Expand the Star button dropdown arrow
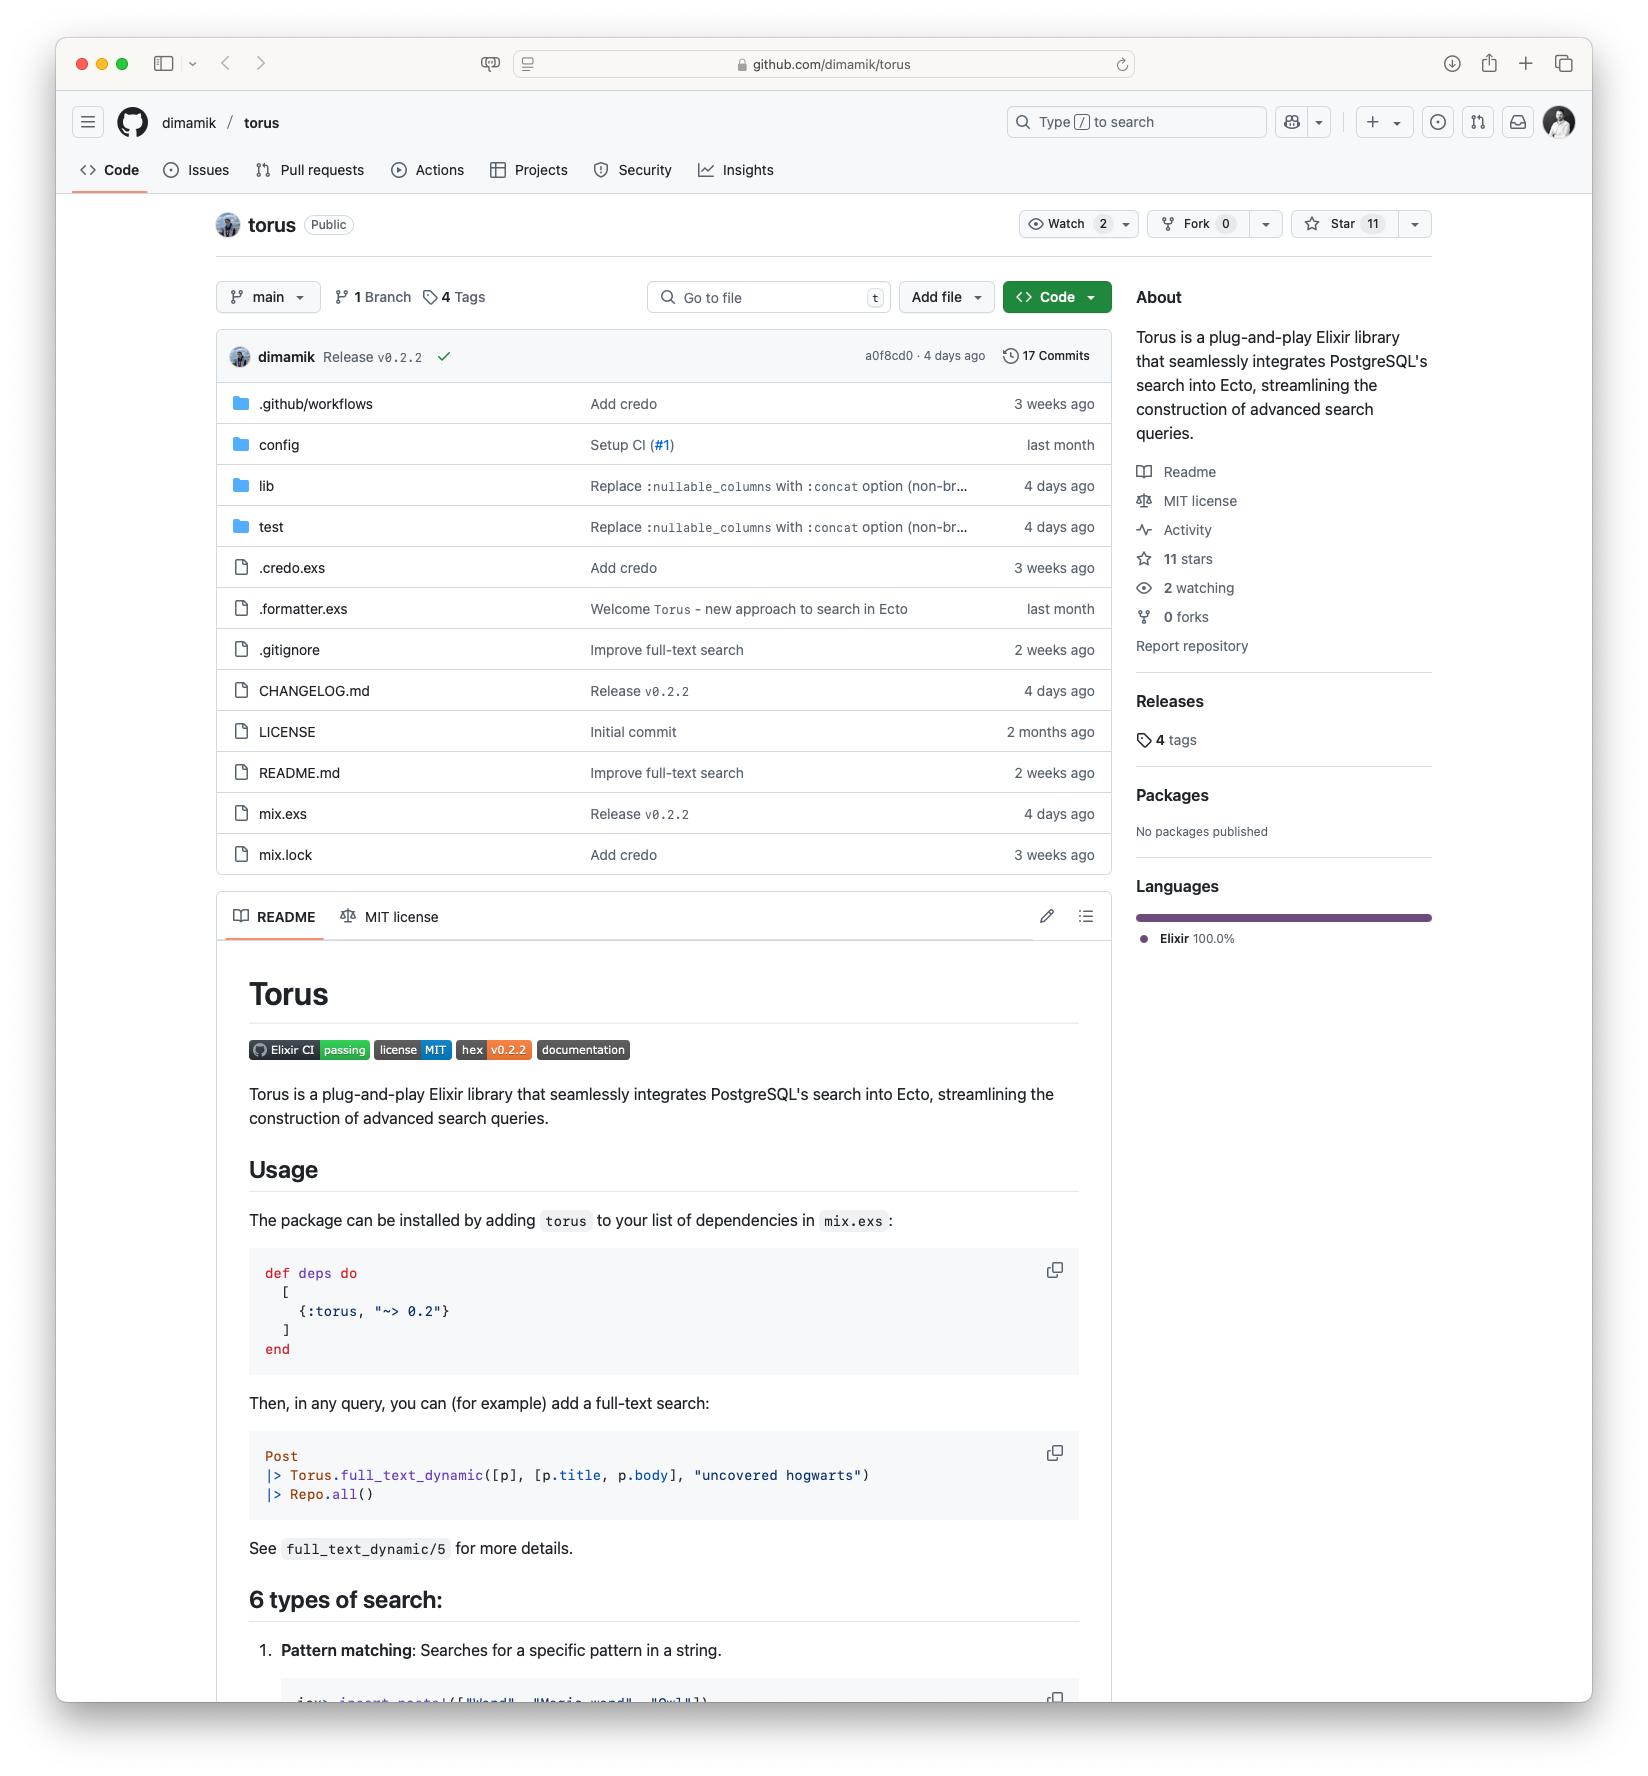Viewport: 1648px width, 1776px height. [x=1414, y=224]
